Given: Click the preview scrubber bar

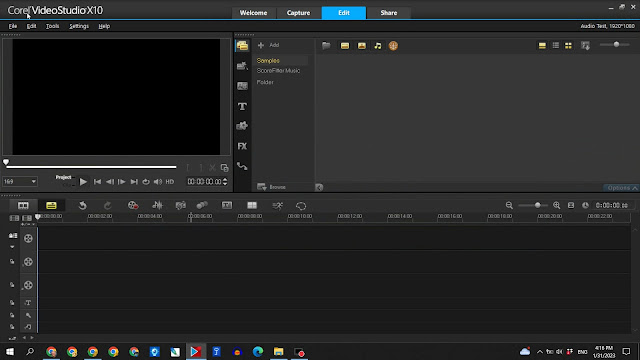Looking at the screenshot, I should (91, 167).
